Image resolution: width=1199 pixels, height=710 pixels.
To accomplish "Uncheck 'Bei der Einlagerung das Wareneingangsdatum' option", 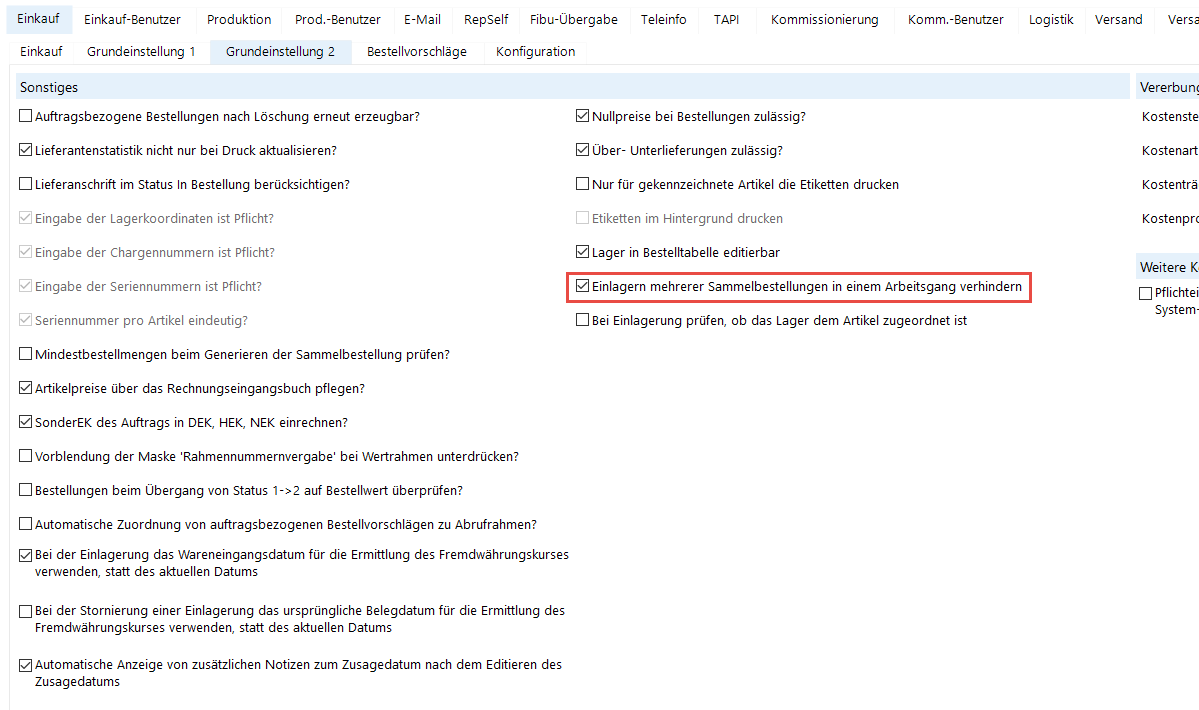I will click(x=25, y=556).
